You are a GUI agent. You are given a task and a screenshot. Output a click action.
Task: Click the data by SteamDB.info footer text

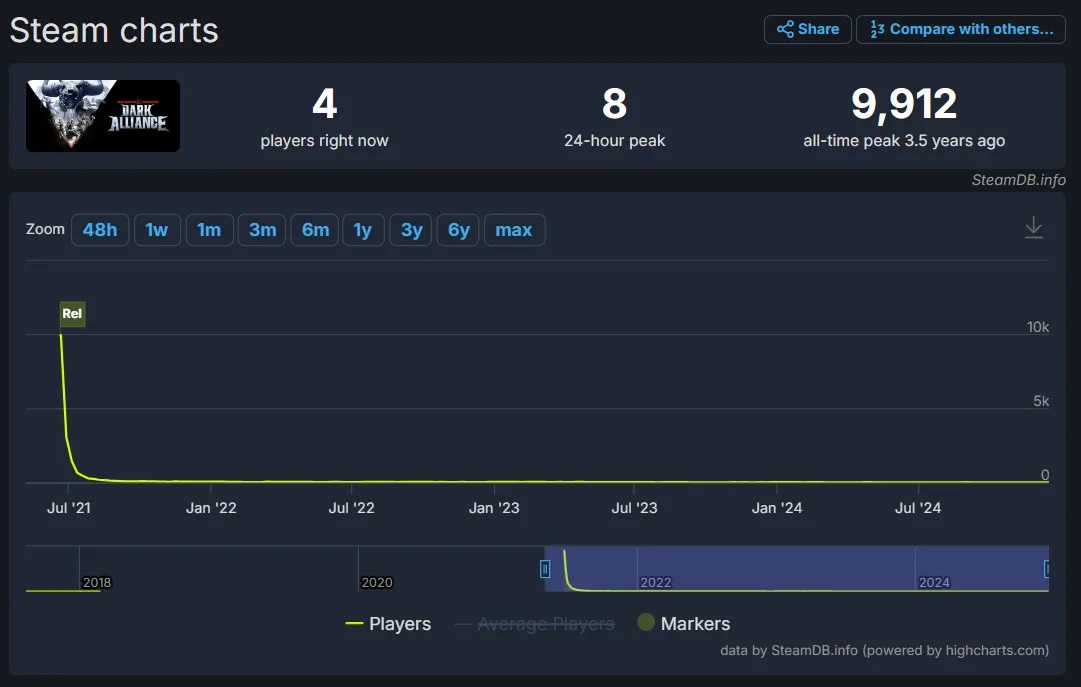[885, 650]
